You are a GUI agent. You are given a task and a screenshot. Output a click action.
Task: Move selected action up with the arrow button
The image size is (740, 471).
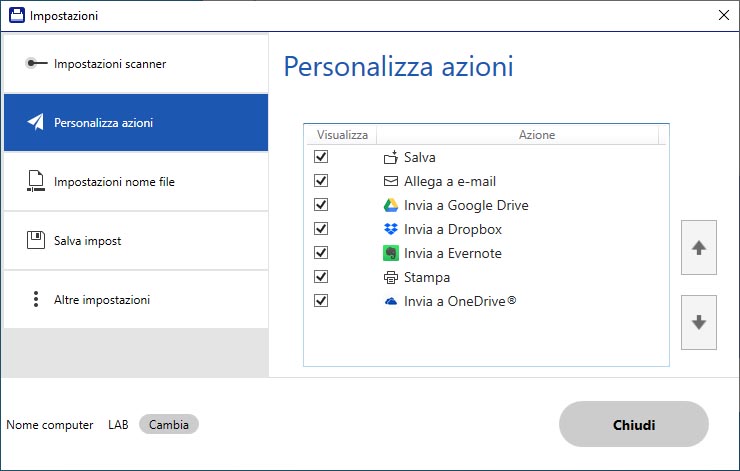click(698, 248)
